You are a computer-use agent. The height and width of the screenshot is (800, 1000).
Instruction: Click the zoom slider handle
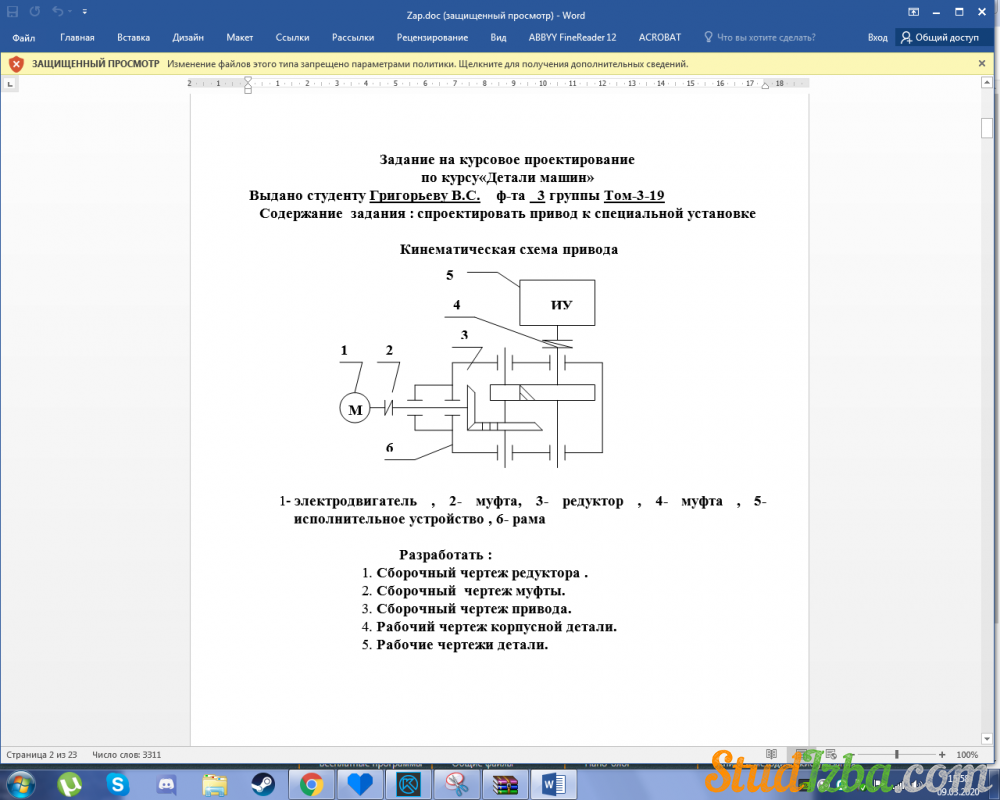click(x=897, y=755)
